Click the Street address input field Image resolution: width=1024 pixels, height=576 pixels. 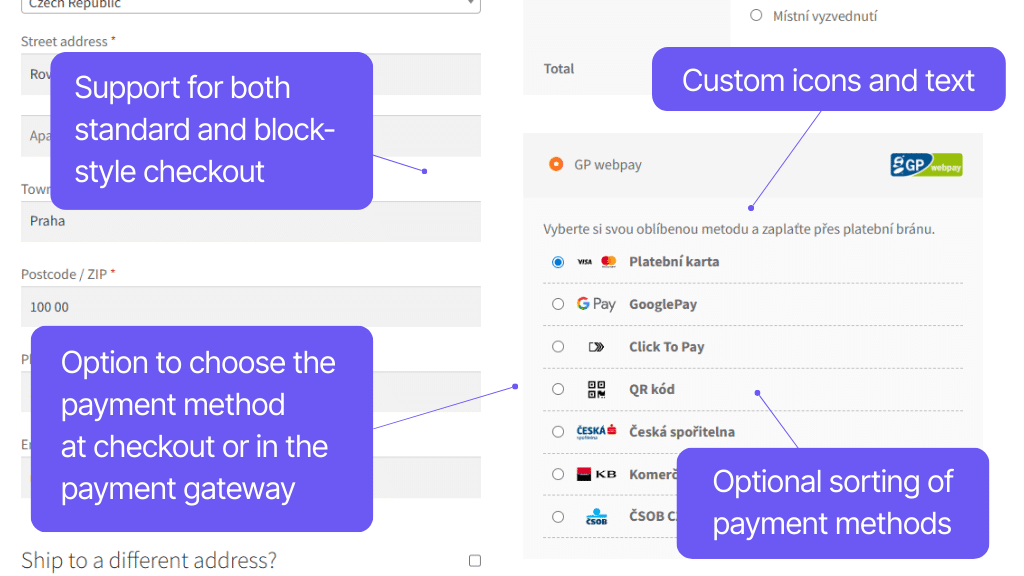click(x=251, y=74)
